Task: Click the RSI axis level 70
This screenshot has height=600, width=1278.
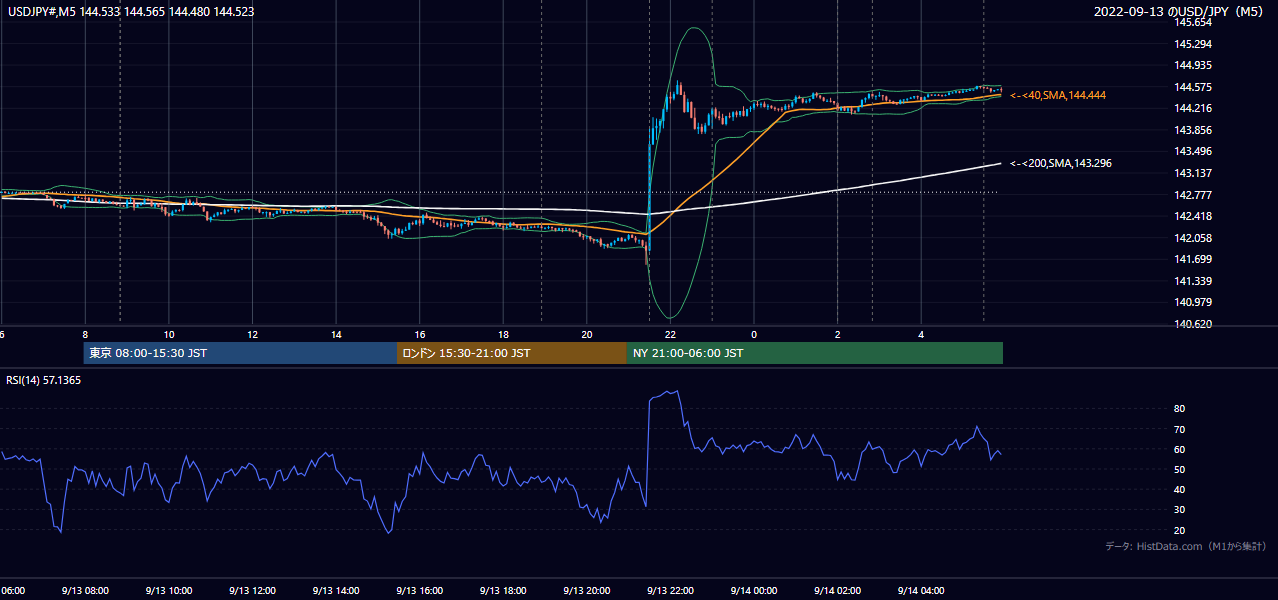Action: tap(1180, 429)
